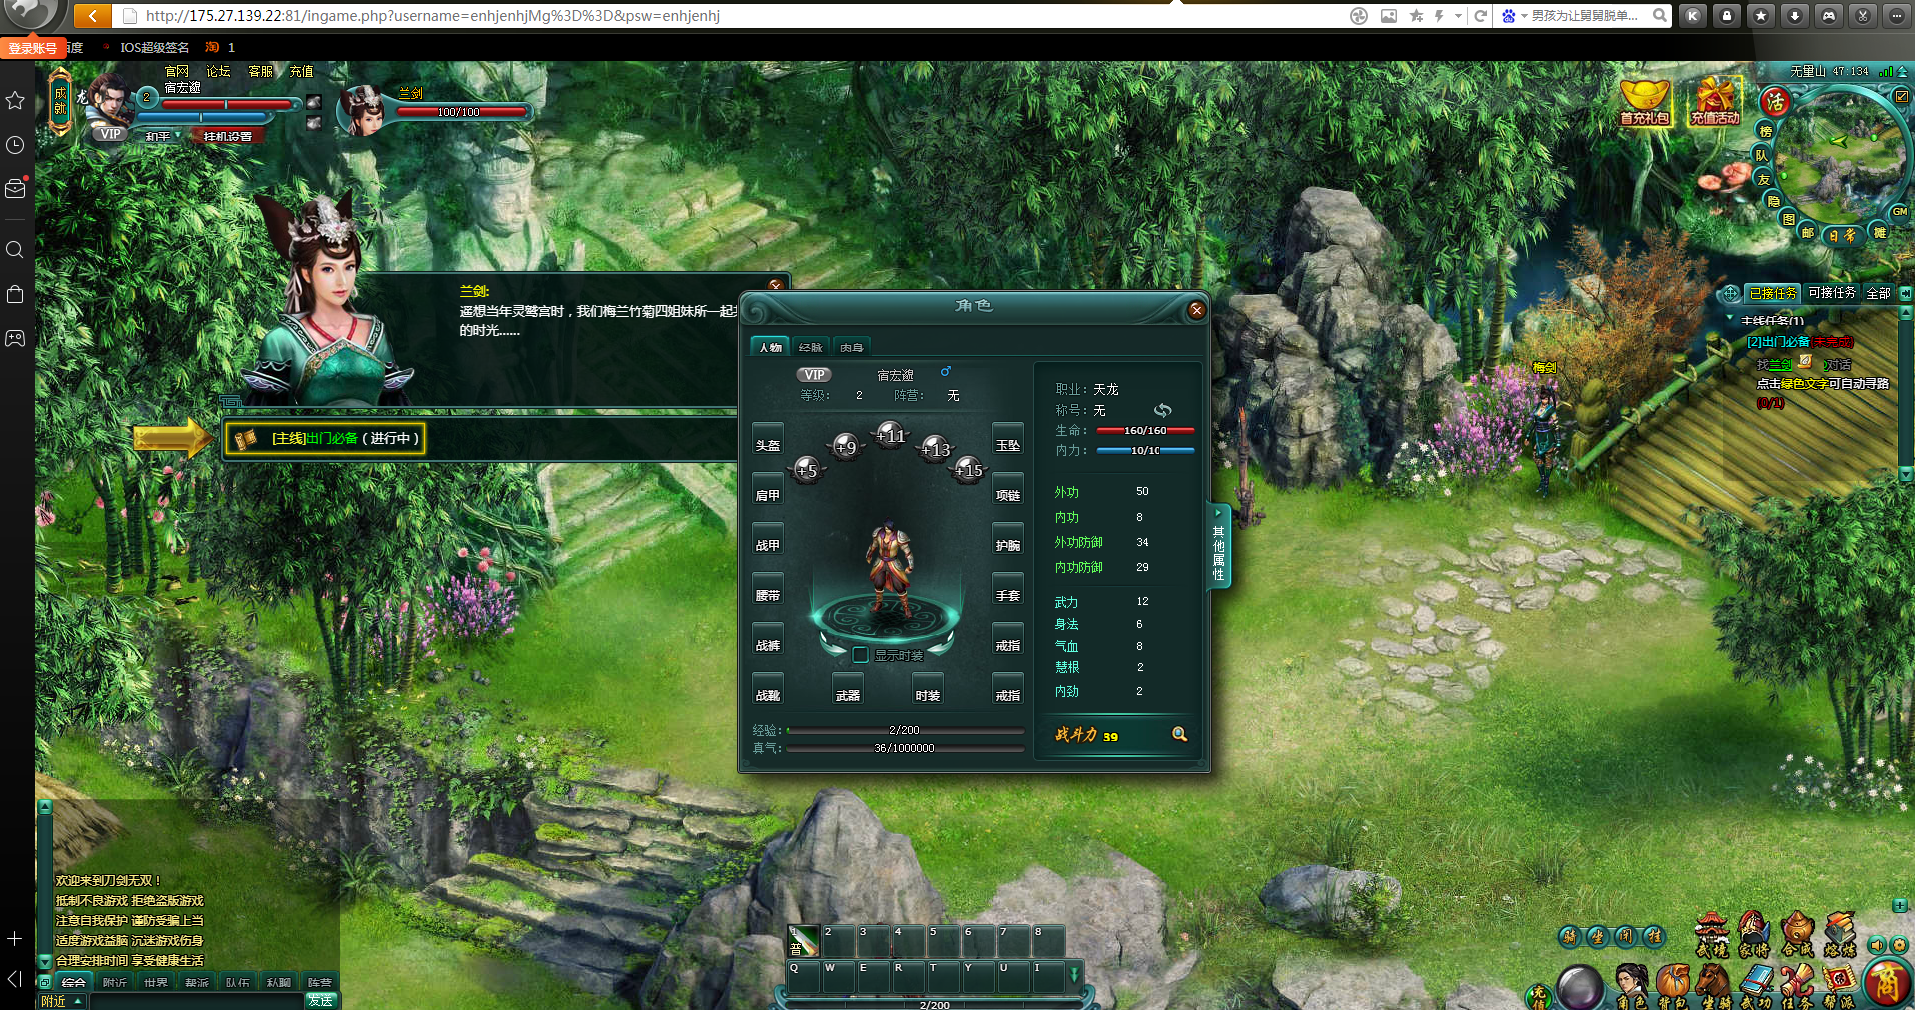Image resolution: width=1915 pixels, height=1010 pixels.
Task: Expand the 其他属性 side panel
Action: click(1218, 546)
